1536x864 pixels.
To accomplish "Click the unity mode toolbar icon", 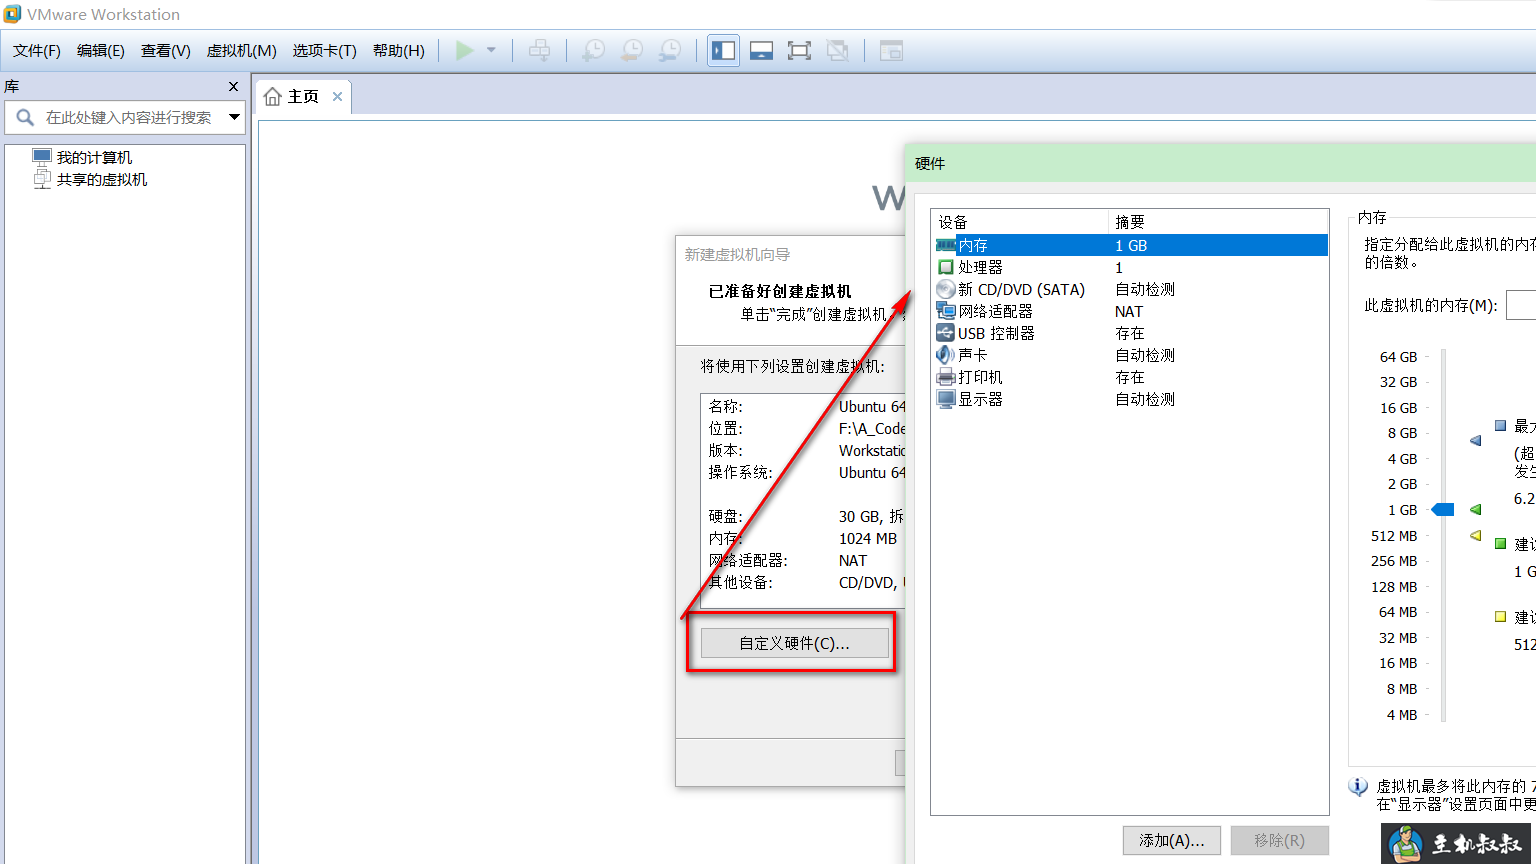I will coord(838,50).
